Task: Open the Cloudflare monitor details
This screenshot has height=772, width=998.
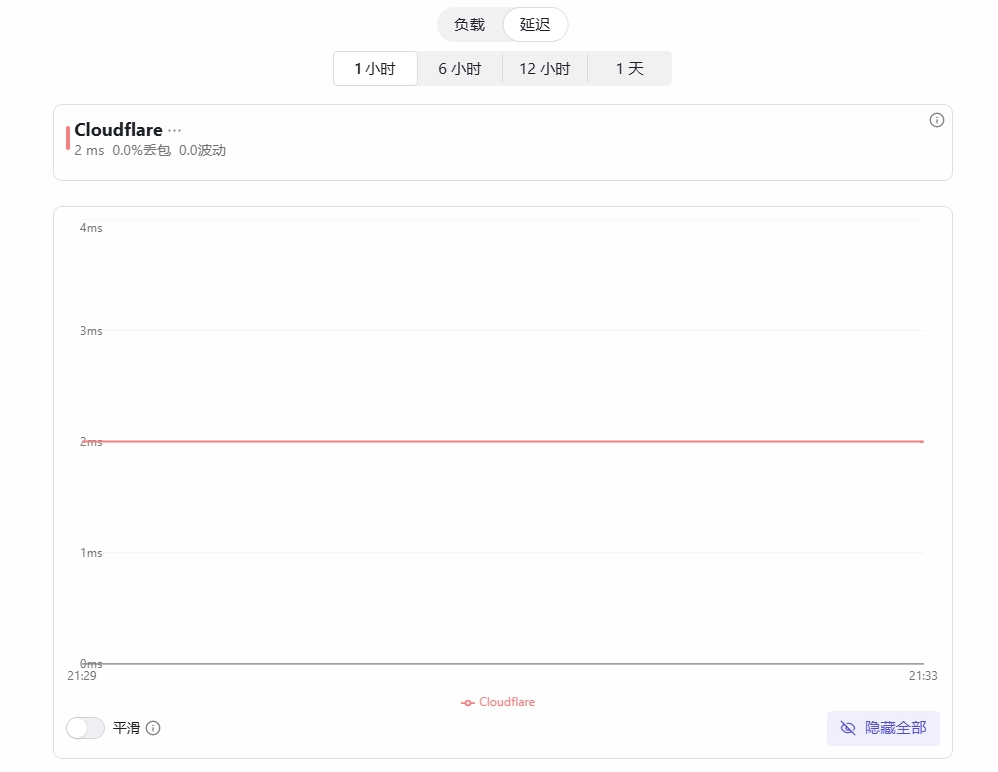Action: click(119, 129)
